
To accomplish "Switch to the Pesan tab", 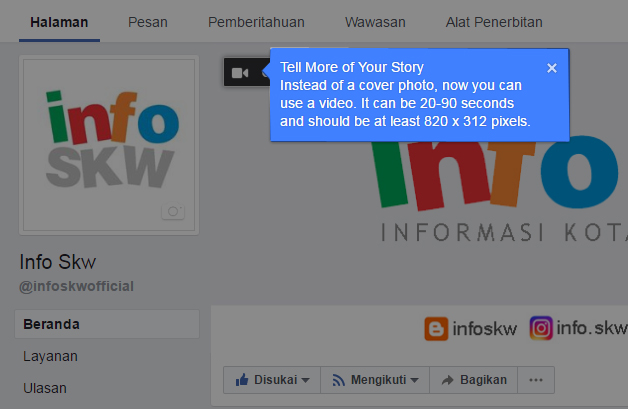I will [x=148, y=22].
